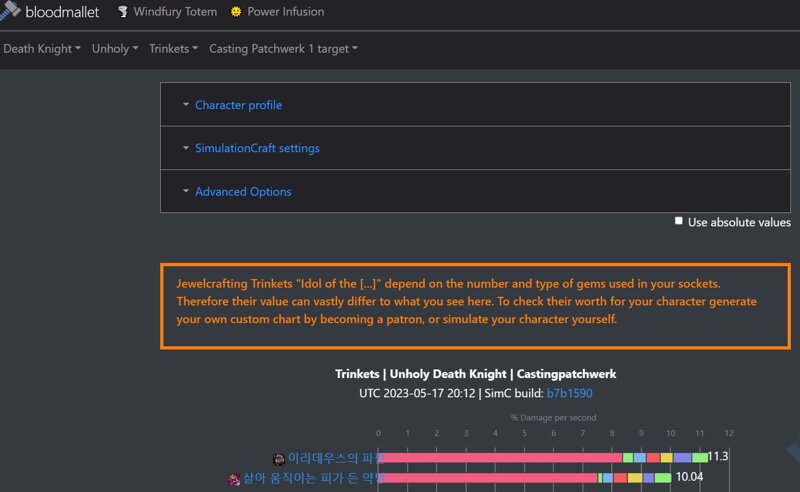Viewport: 800px width, 492px height.
Task: Open the Death Knight class dropdown
Action: tap(42, 48)
